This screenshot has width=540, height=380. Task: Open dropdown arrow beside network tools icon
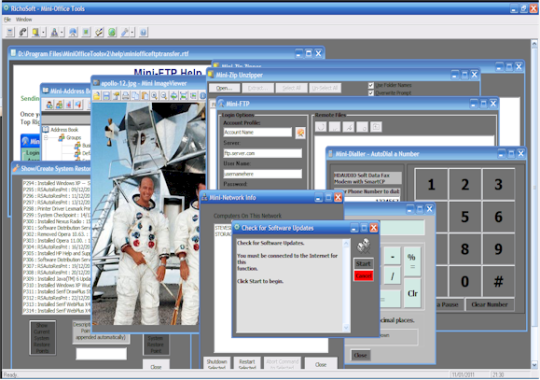click(x=62, y=32)
